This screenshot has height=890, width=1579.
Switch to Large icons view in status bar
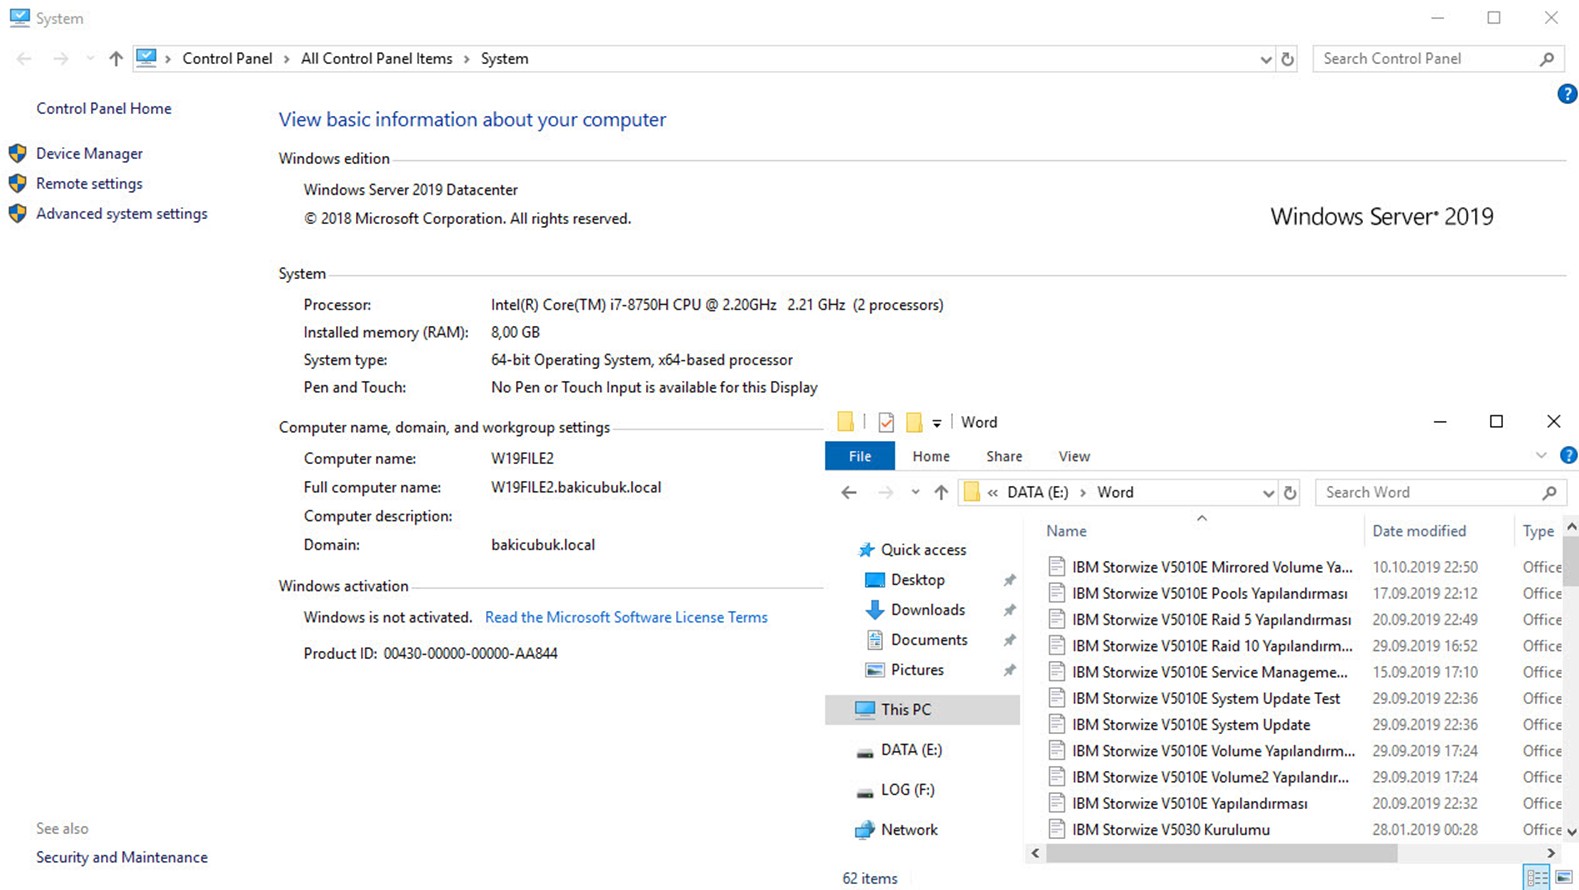[x=1564, y=878]
